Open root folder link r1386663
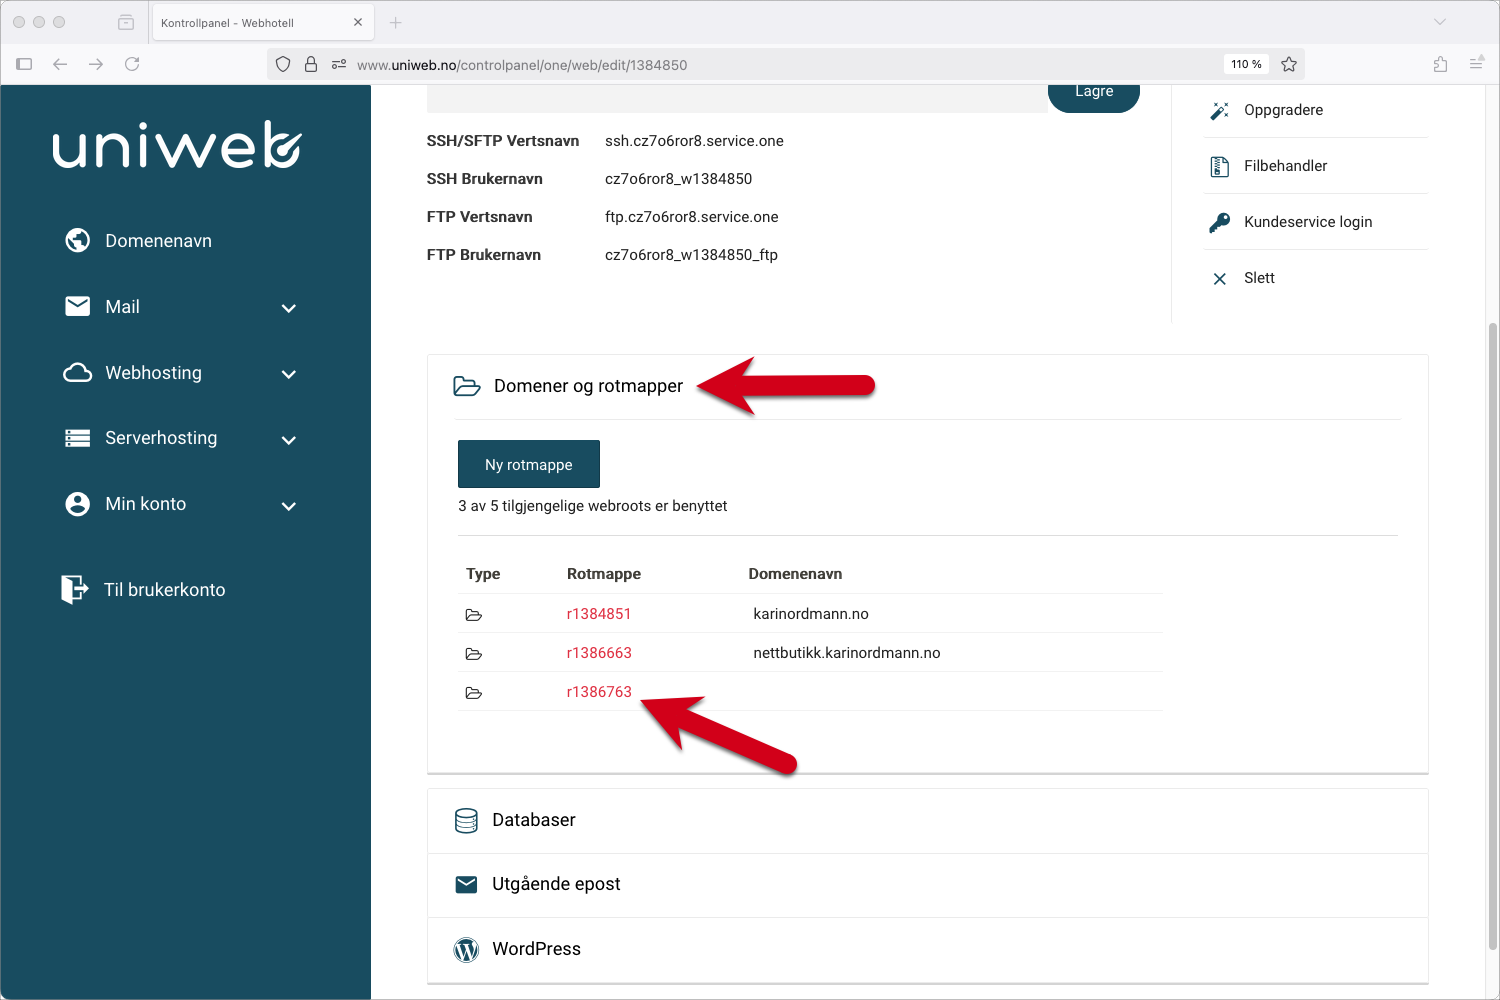 click(599, 653)
